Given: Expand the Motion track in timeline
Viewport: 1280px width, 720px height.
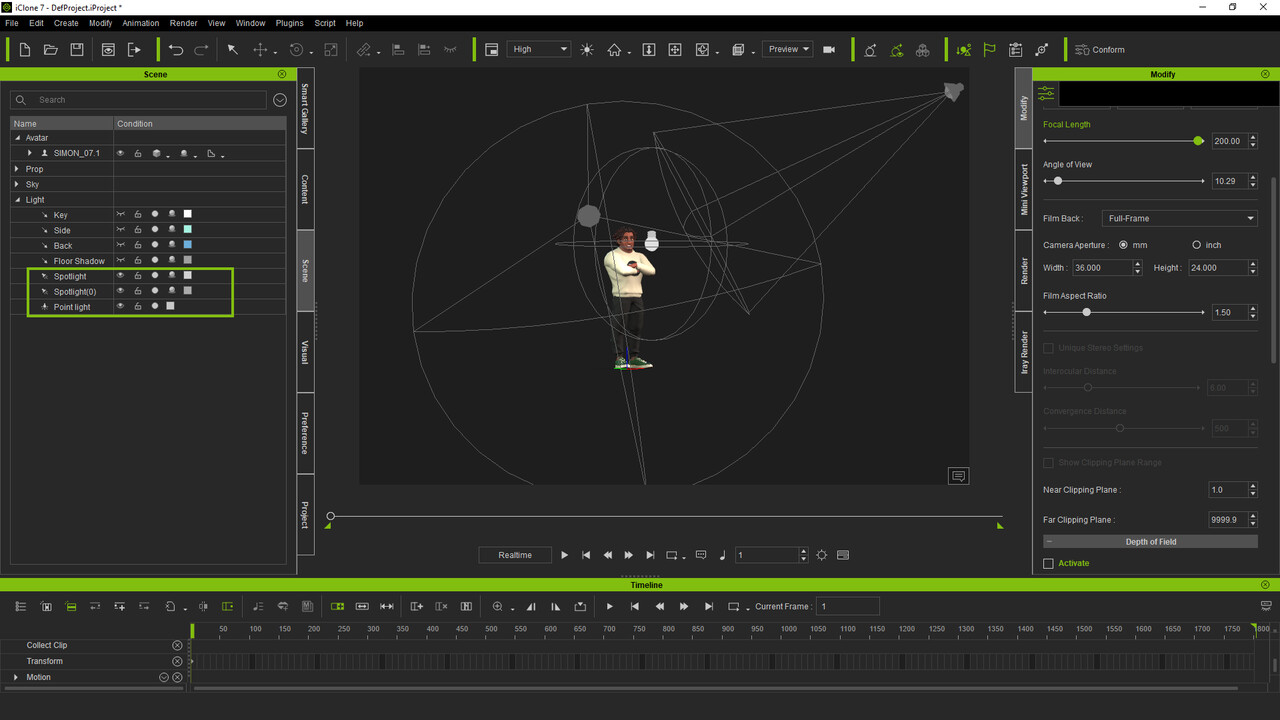Looking at the screenshot, I should (x=16, y=678).
